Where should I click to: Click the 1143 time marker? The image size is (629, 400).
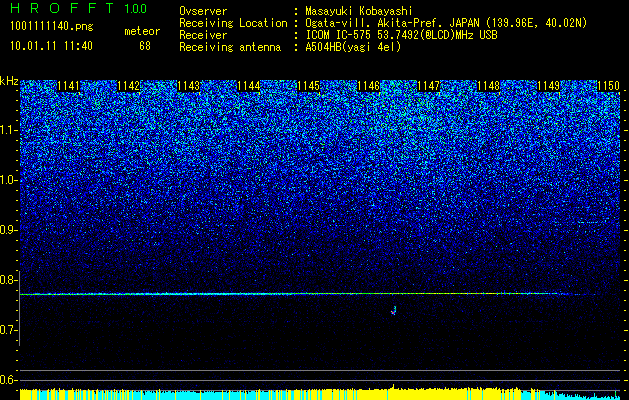coord(189,86)
